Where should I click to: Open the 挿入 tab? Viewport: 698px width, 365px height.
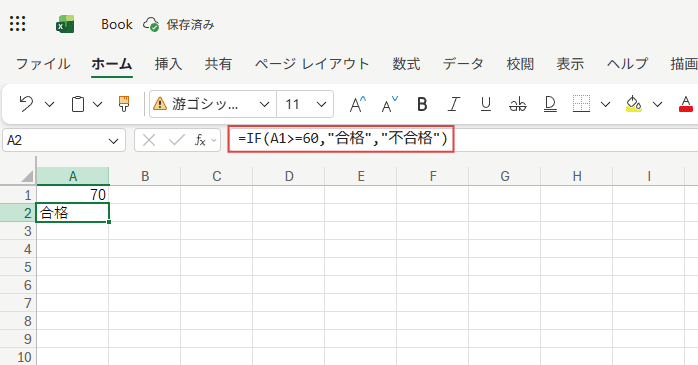coord(168,64)
